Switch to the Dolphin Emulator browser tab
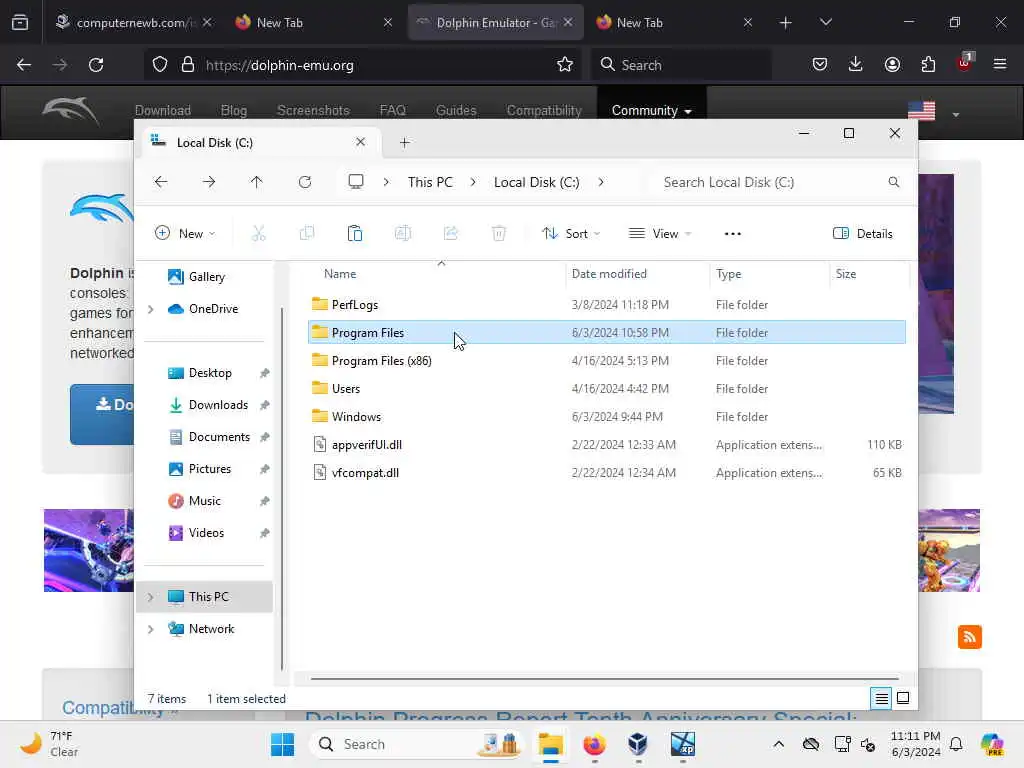 coord(494,22)
